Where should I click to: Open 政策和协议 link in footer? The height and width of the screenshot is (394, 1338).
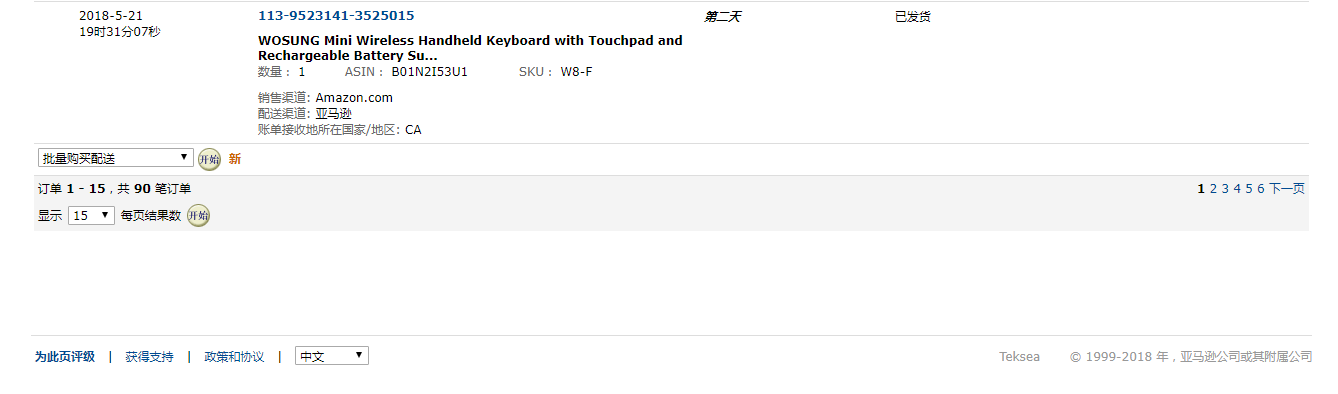(x=234, y=356)
